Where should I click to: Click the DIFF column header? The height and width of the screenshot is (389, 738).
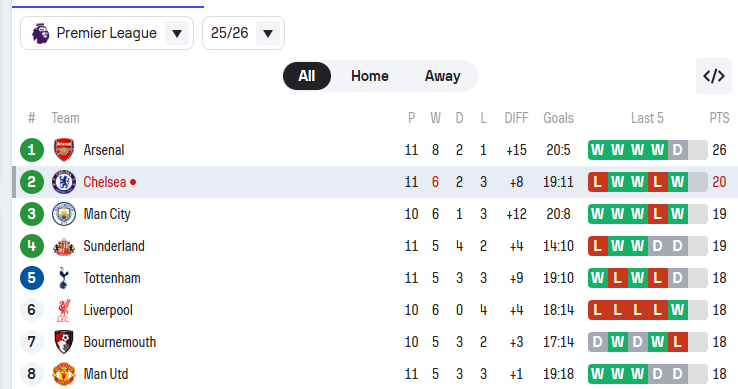click(516, 118)
